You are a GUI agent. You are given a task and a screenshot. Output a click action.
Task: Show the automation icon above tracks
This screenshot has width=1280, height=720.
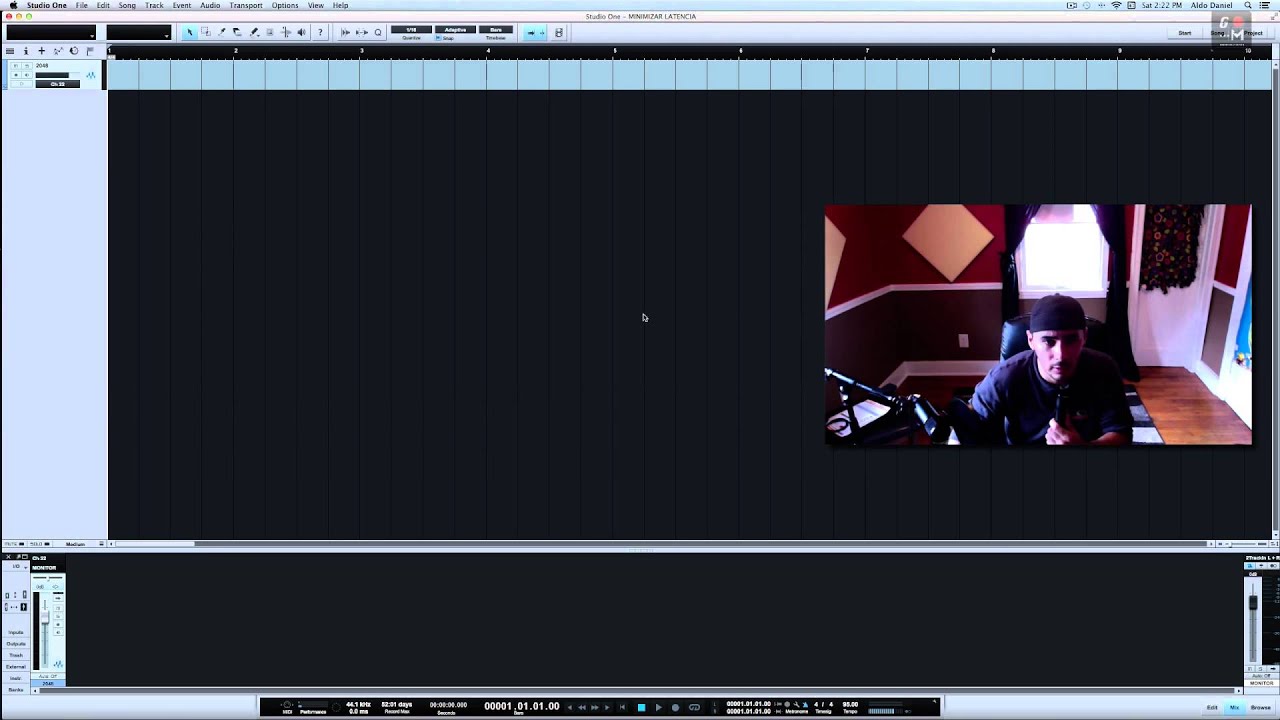[58, 50]
